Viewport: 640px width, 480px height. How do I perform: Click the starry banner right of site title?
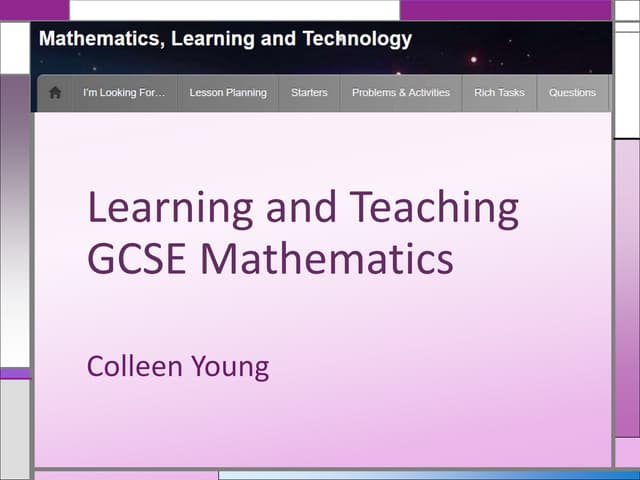coord(520,45)
